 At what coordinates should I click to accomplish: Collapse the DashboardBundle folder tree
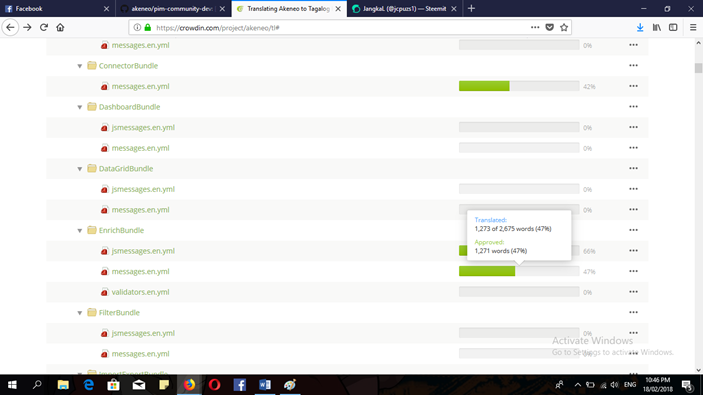pos(80,107)
